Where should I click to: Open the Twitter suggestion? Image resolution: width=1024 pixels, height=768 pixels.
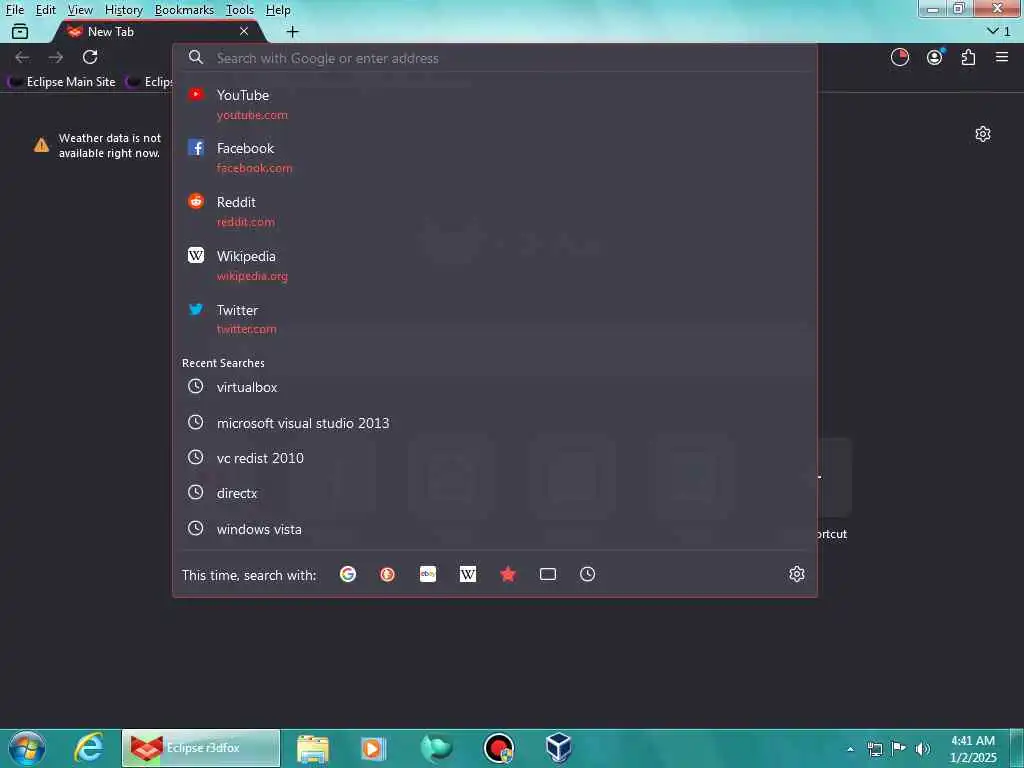[x=494, y=319]
